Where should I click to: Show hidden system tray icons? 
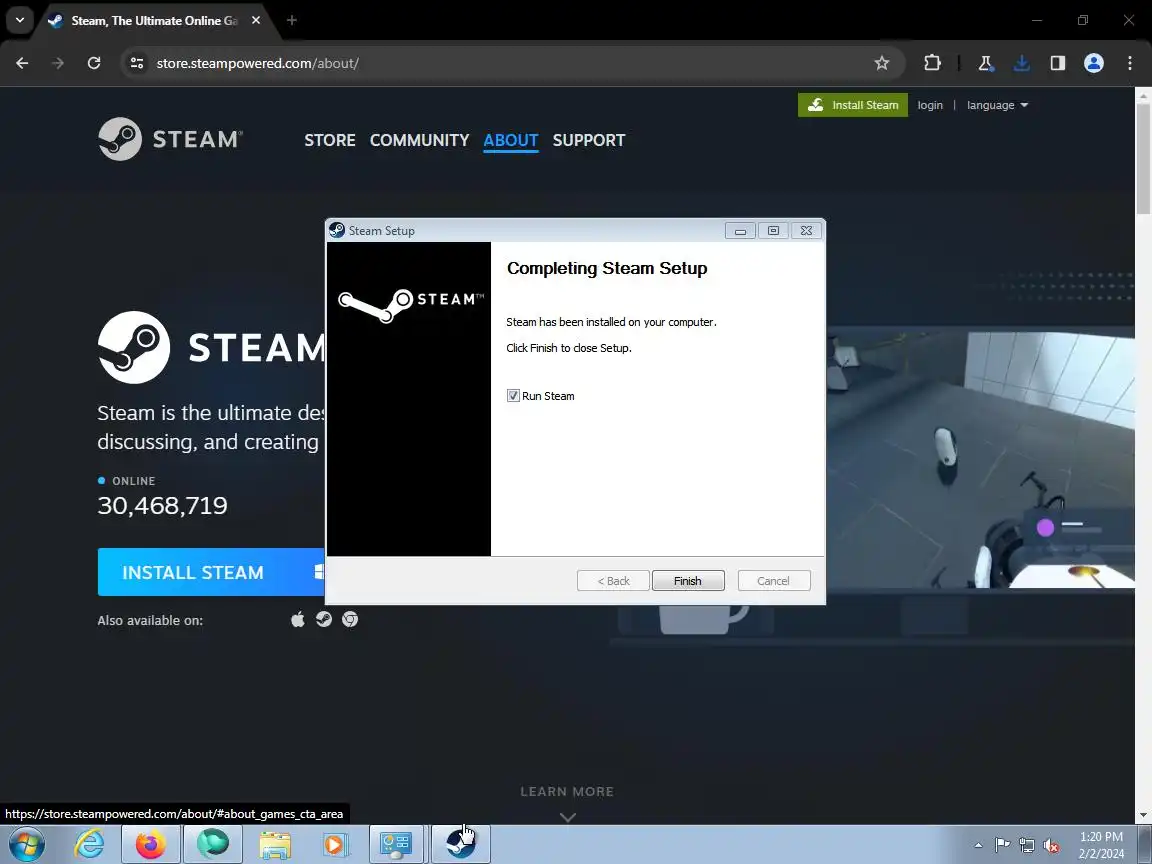point(978,845)
